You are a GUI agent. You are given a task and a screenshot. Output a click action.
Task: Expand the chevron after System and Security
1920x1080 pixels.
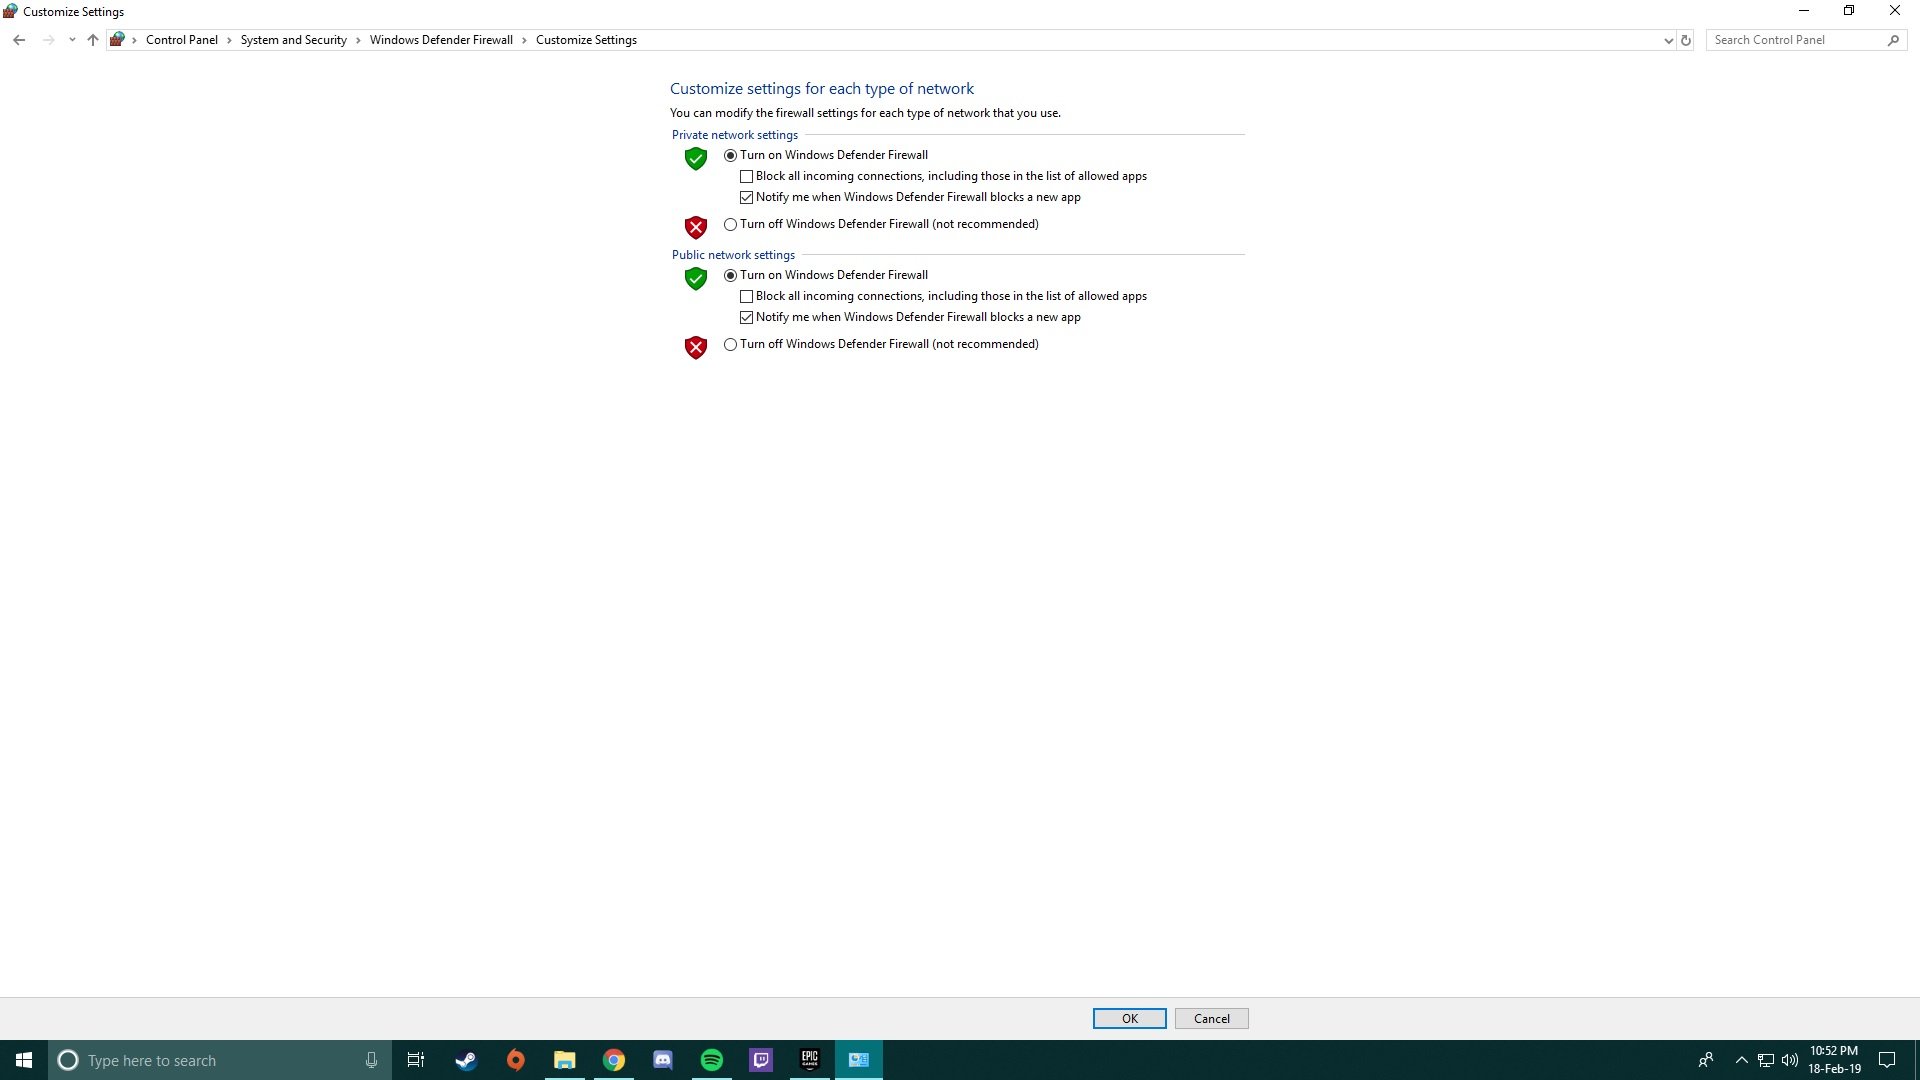pyautogui.click(x=358, y=40)
